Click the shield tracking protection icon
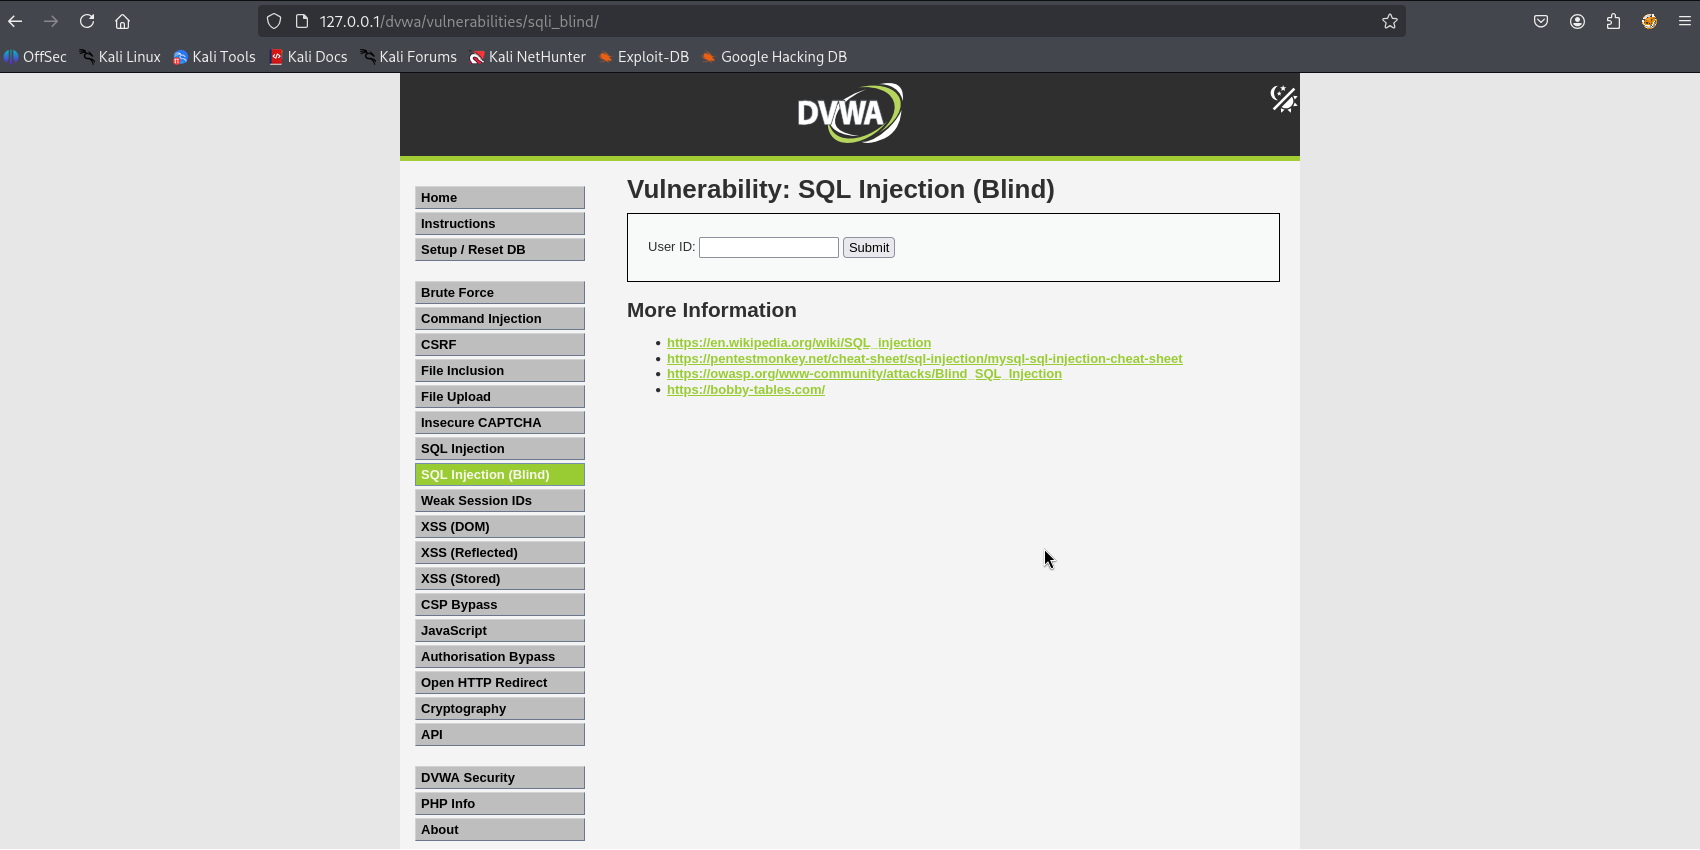 (274, 21)
